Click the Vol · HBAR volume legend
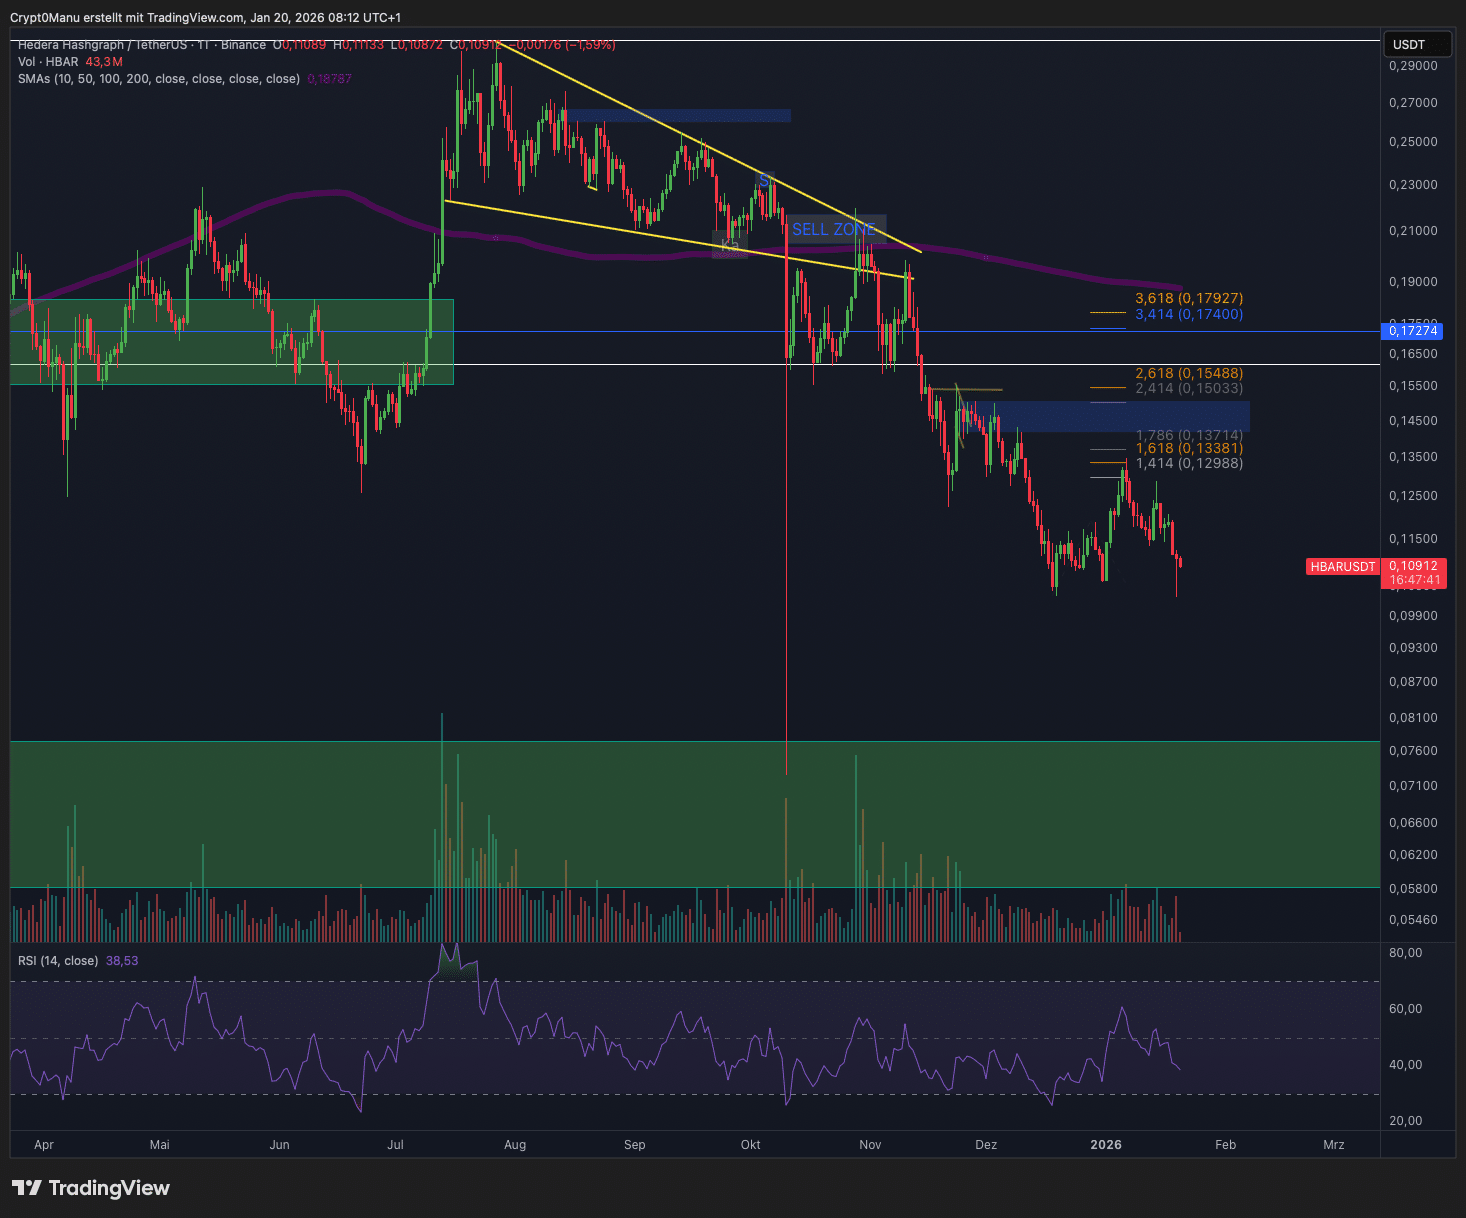 pos(48,62)
